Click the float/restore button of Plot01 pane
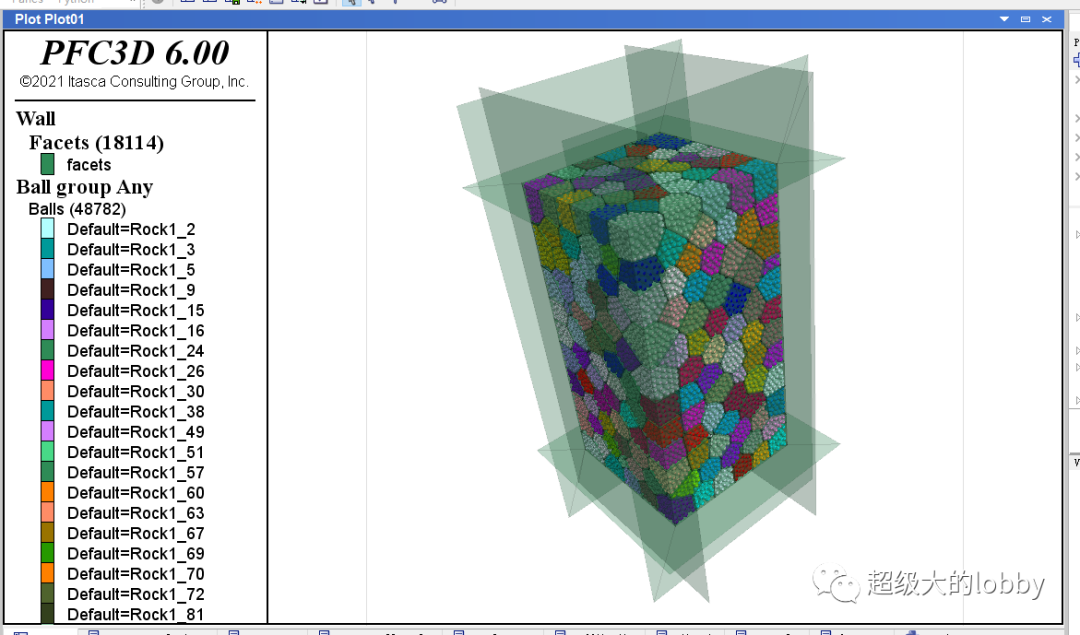Image resolution: width=1080 pixels, height=635 pixels. (x=1026, y=19)
